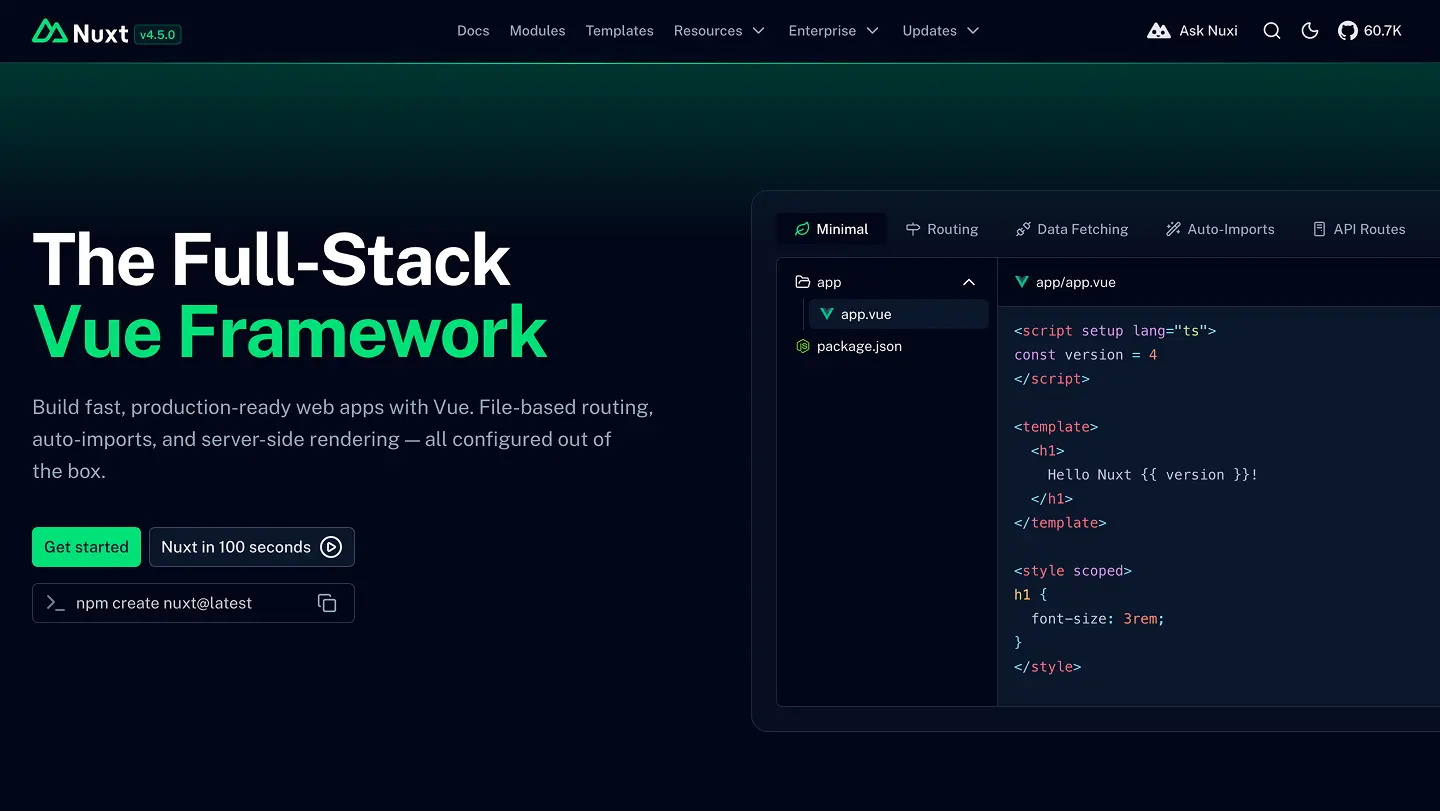Click the Routing signpost icon

[x=913, y=229]
